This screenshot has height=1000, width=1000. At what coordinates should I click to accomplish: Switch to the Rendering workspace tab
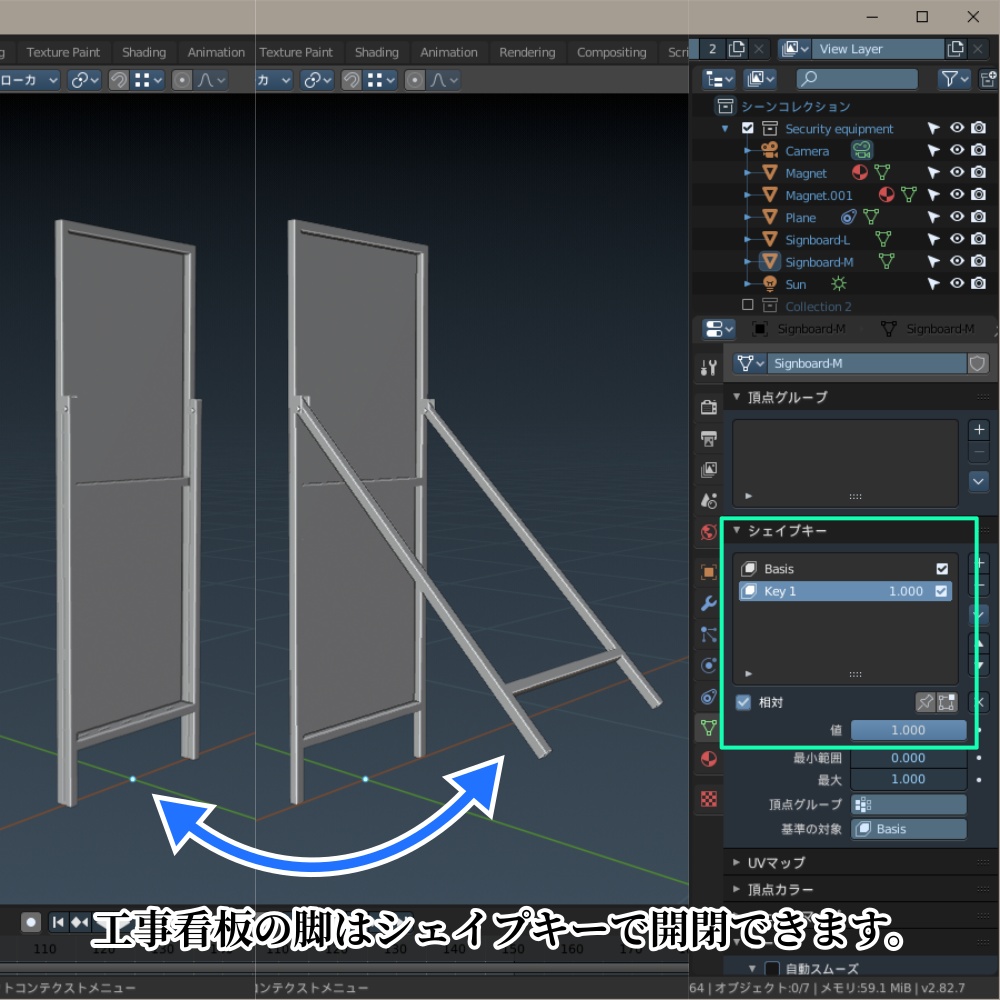(527, 52)
